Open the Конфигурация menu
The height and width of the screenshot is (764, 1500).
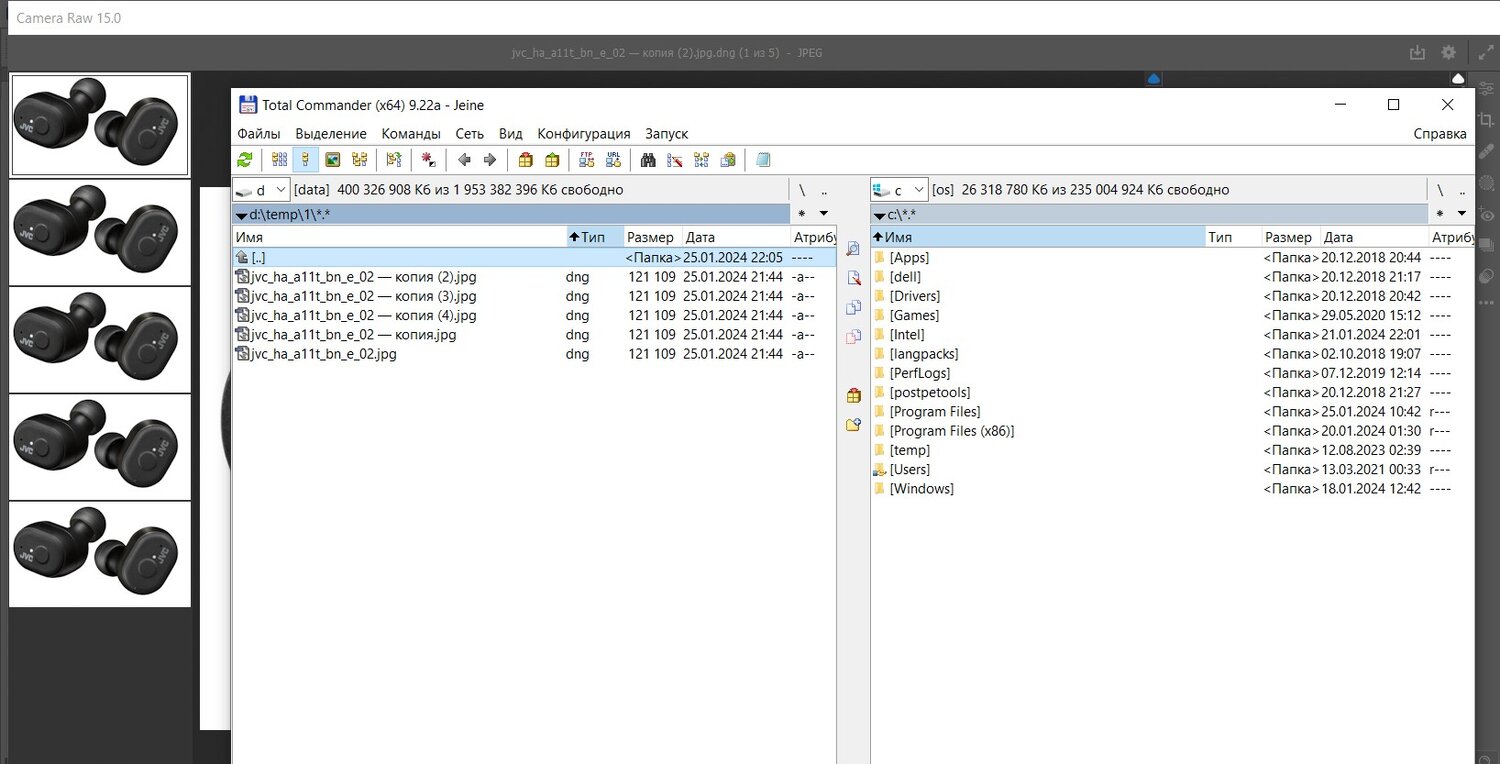pyautogui.click(x=583, y=134)
